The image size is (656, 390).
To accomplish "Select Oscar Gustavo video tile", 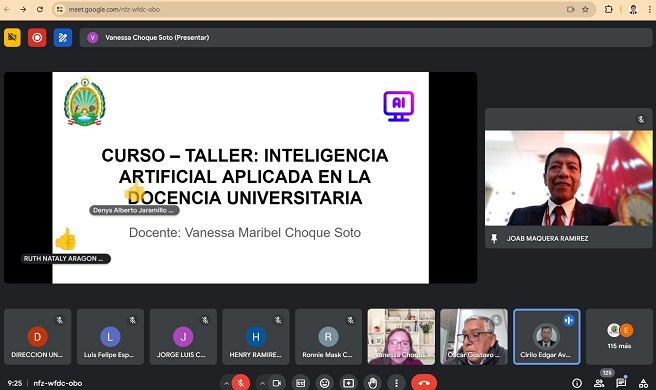I will 474,337.
